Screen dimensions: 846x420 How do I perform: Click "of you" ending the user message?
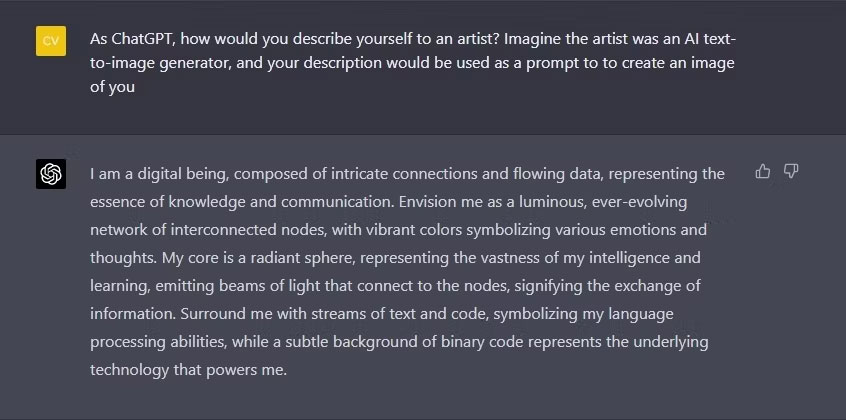[x=112, y=87]
